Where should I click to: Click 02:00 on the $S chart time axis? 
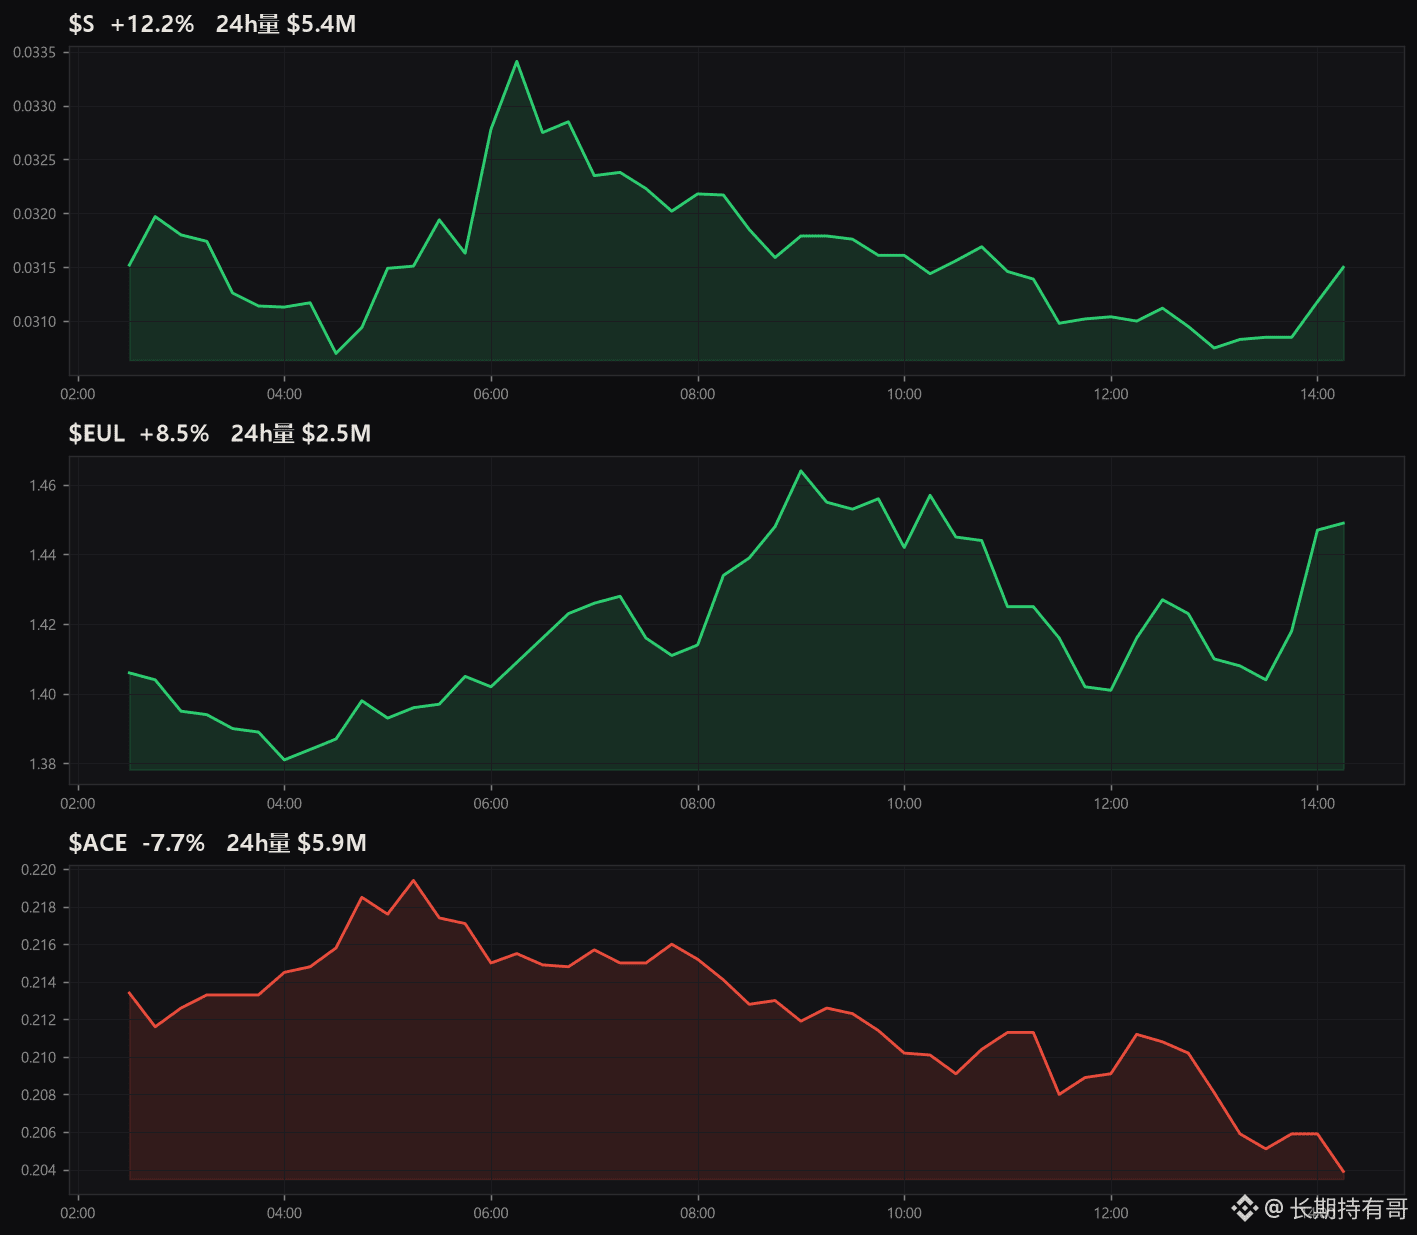coord(78,394)
